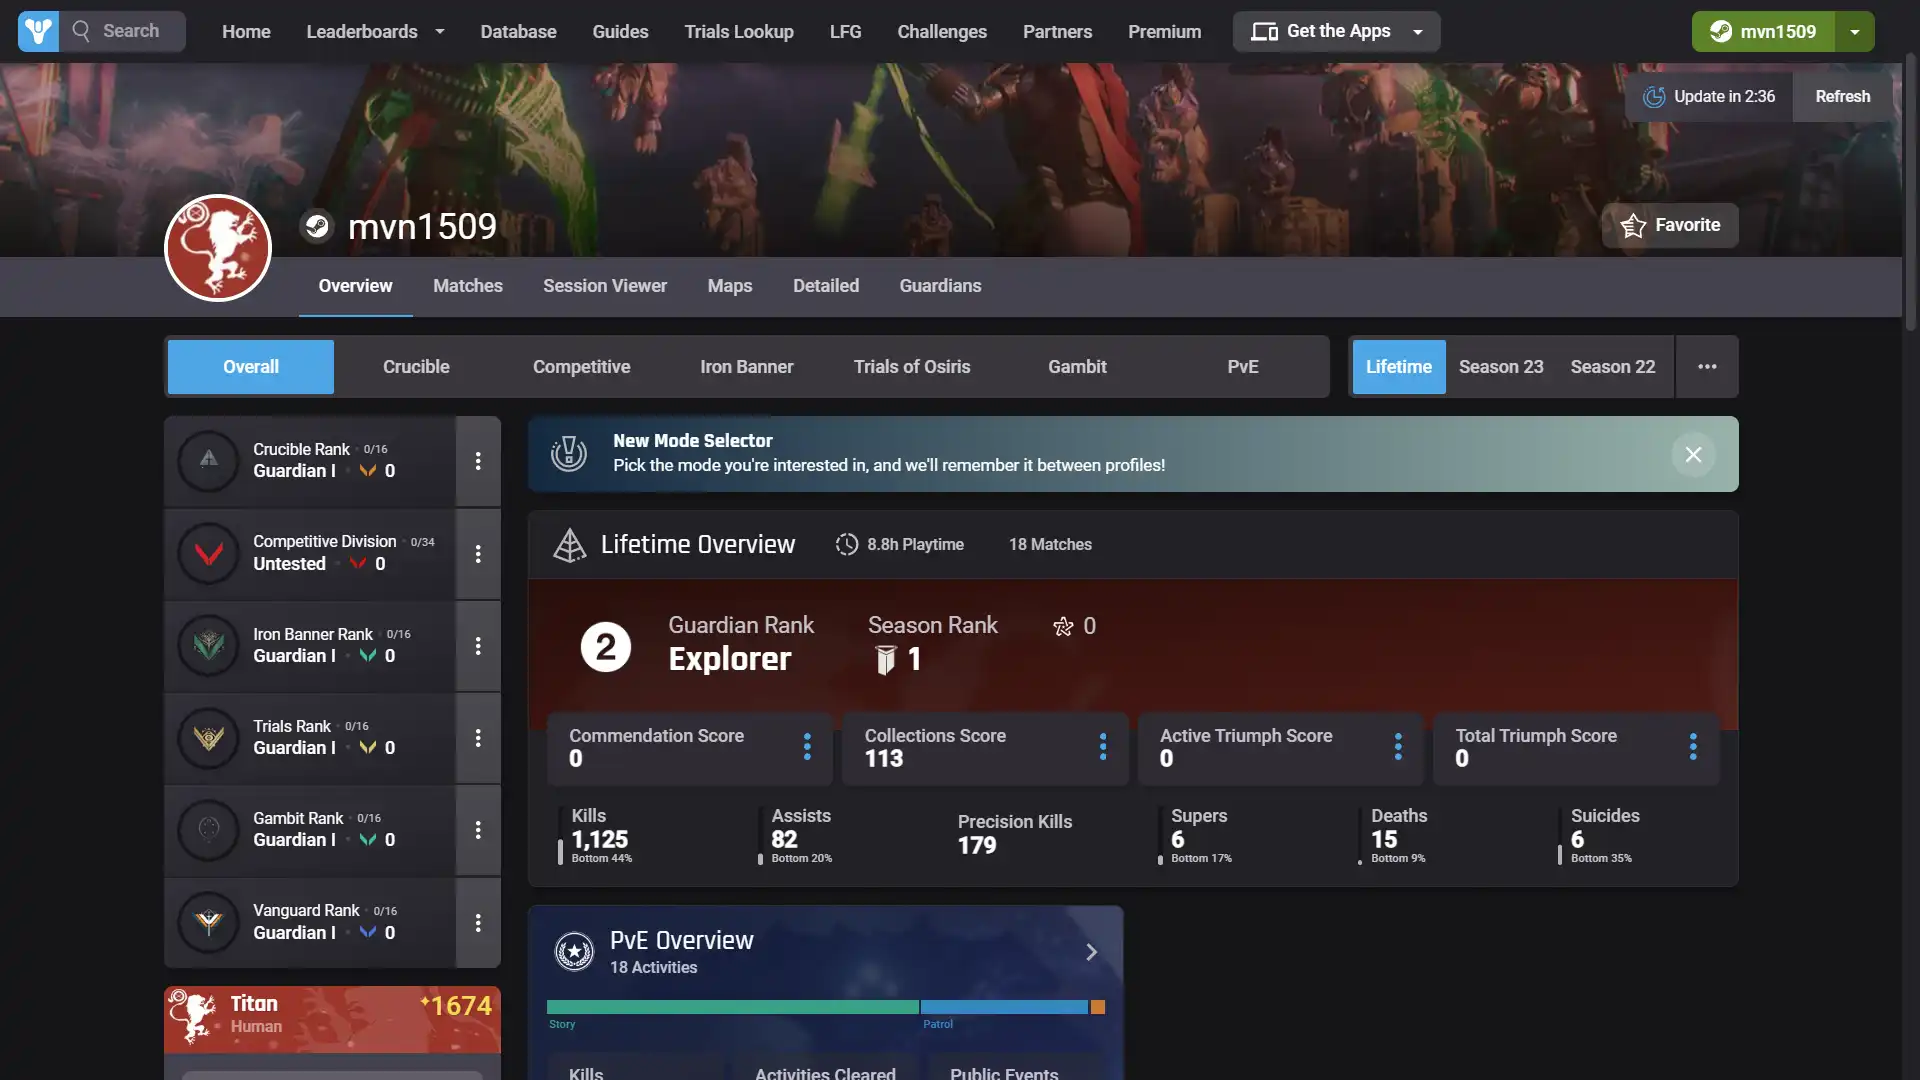The image size is (1920, 1080).
Task: Click the Refresh button
Action: pyautogui.click(x=1842, y=97)
